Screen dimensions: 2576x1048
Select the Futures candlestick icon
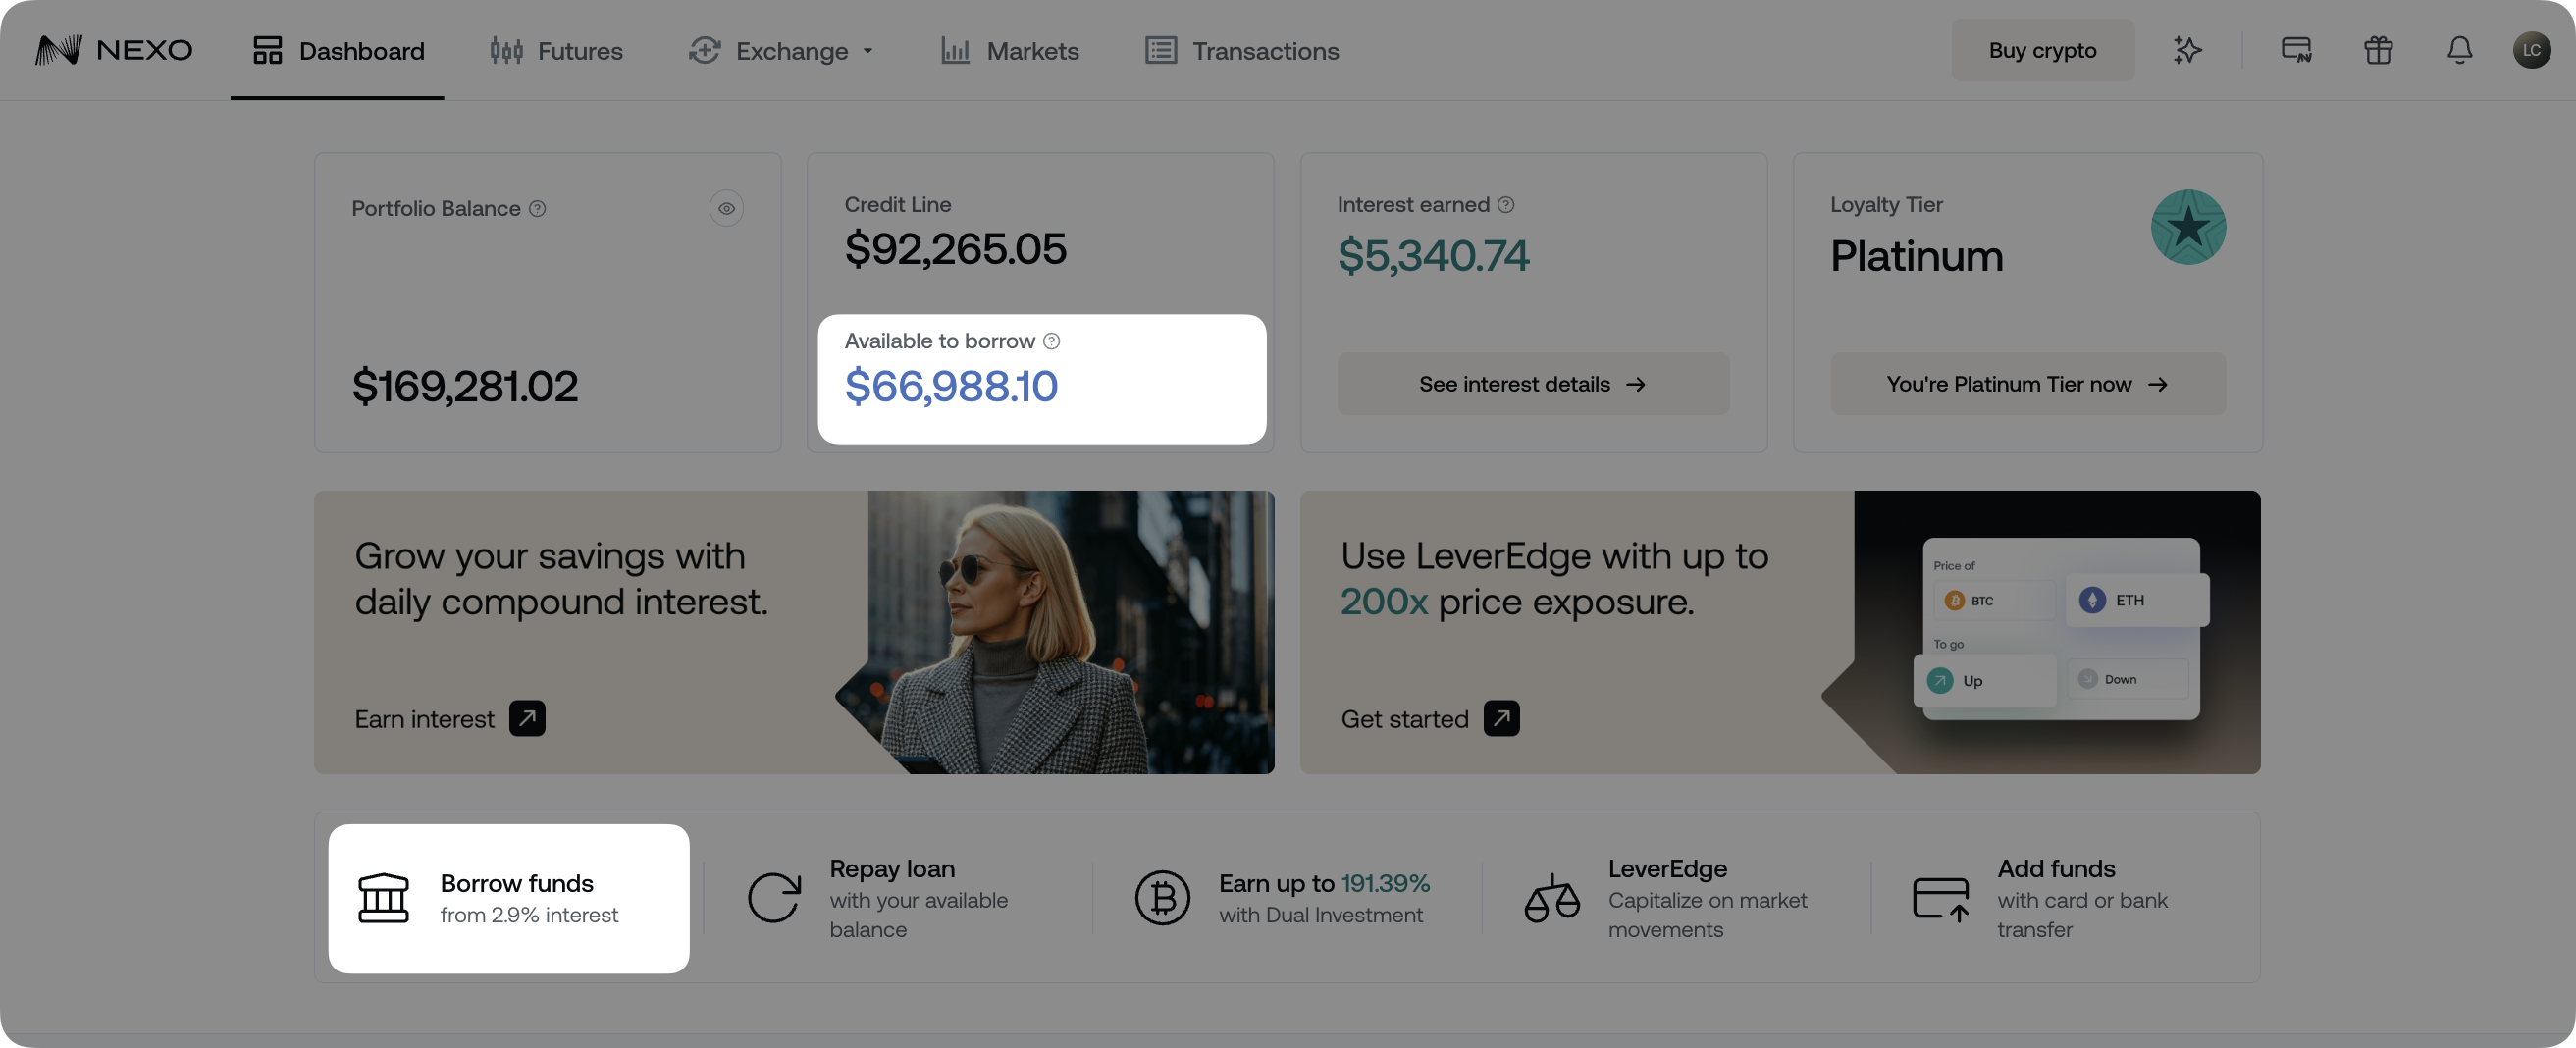coord(506,50)
